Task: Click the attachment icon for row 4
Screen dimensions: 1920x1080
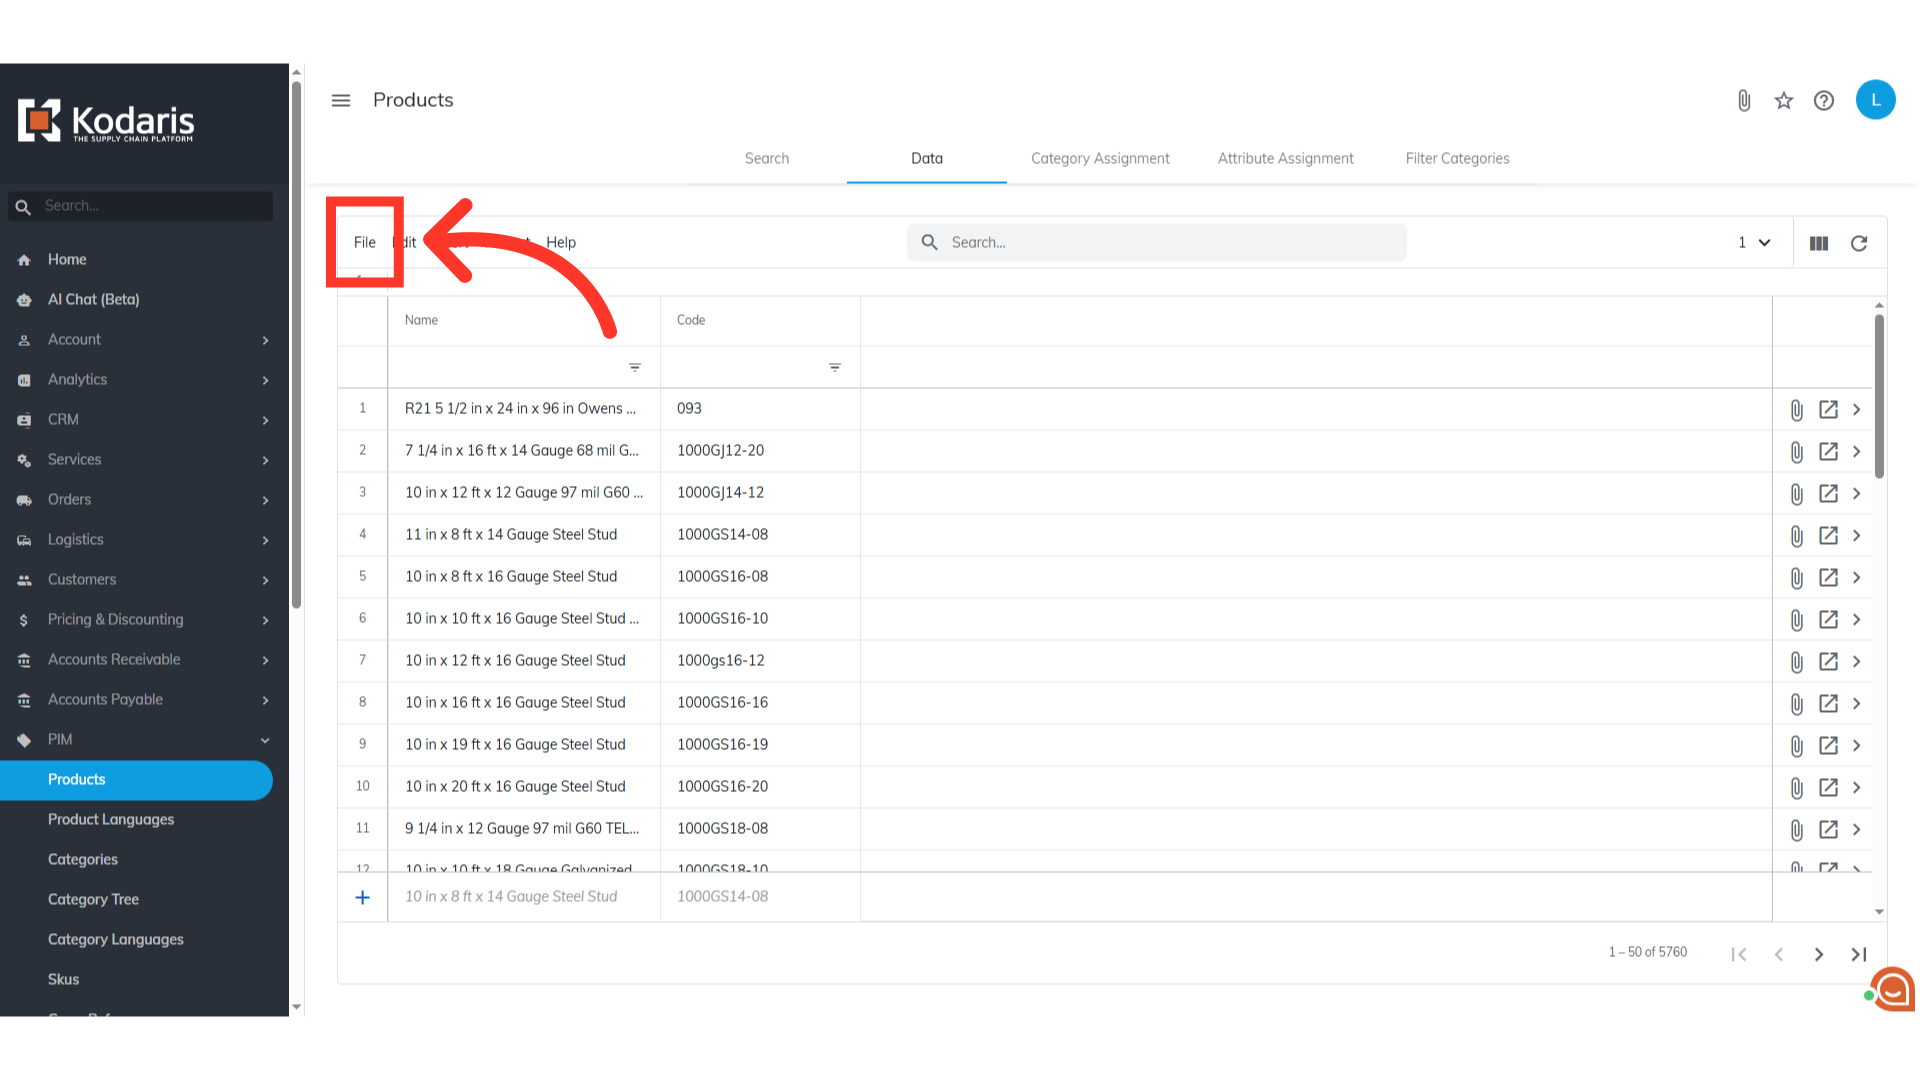Action: coord(1797,535)
